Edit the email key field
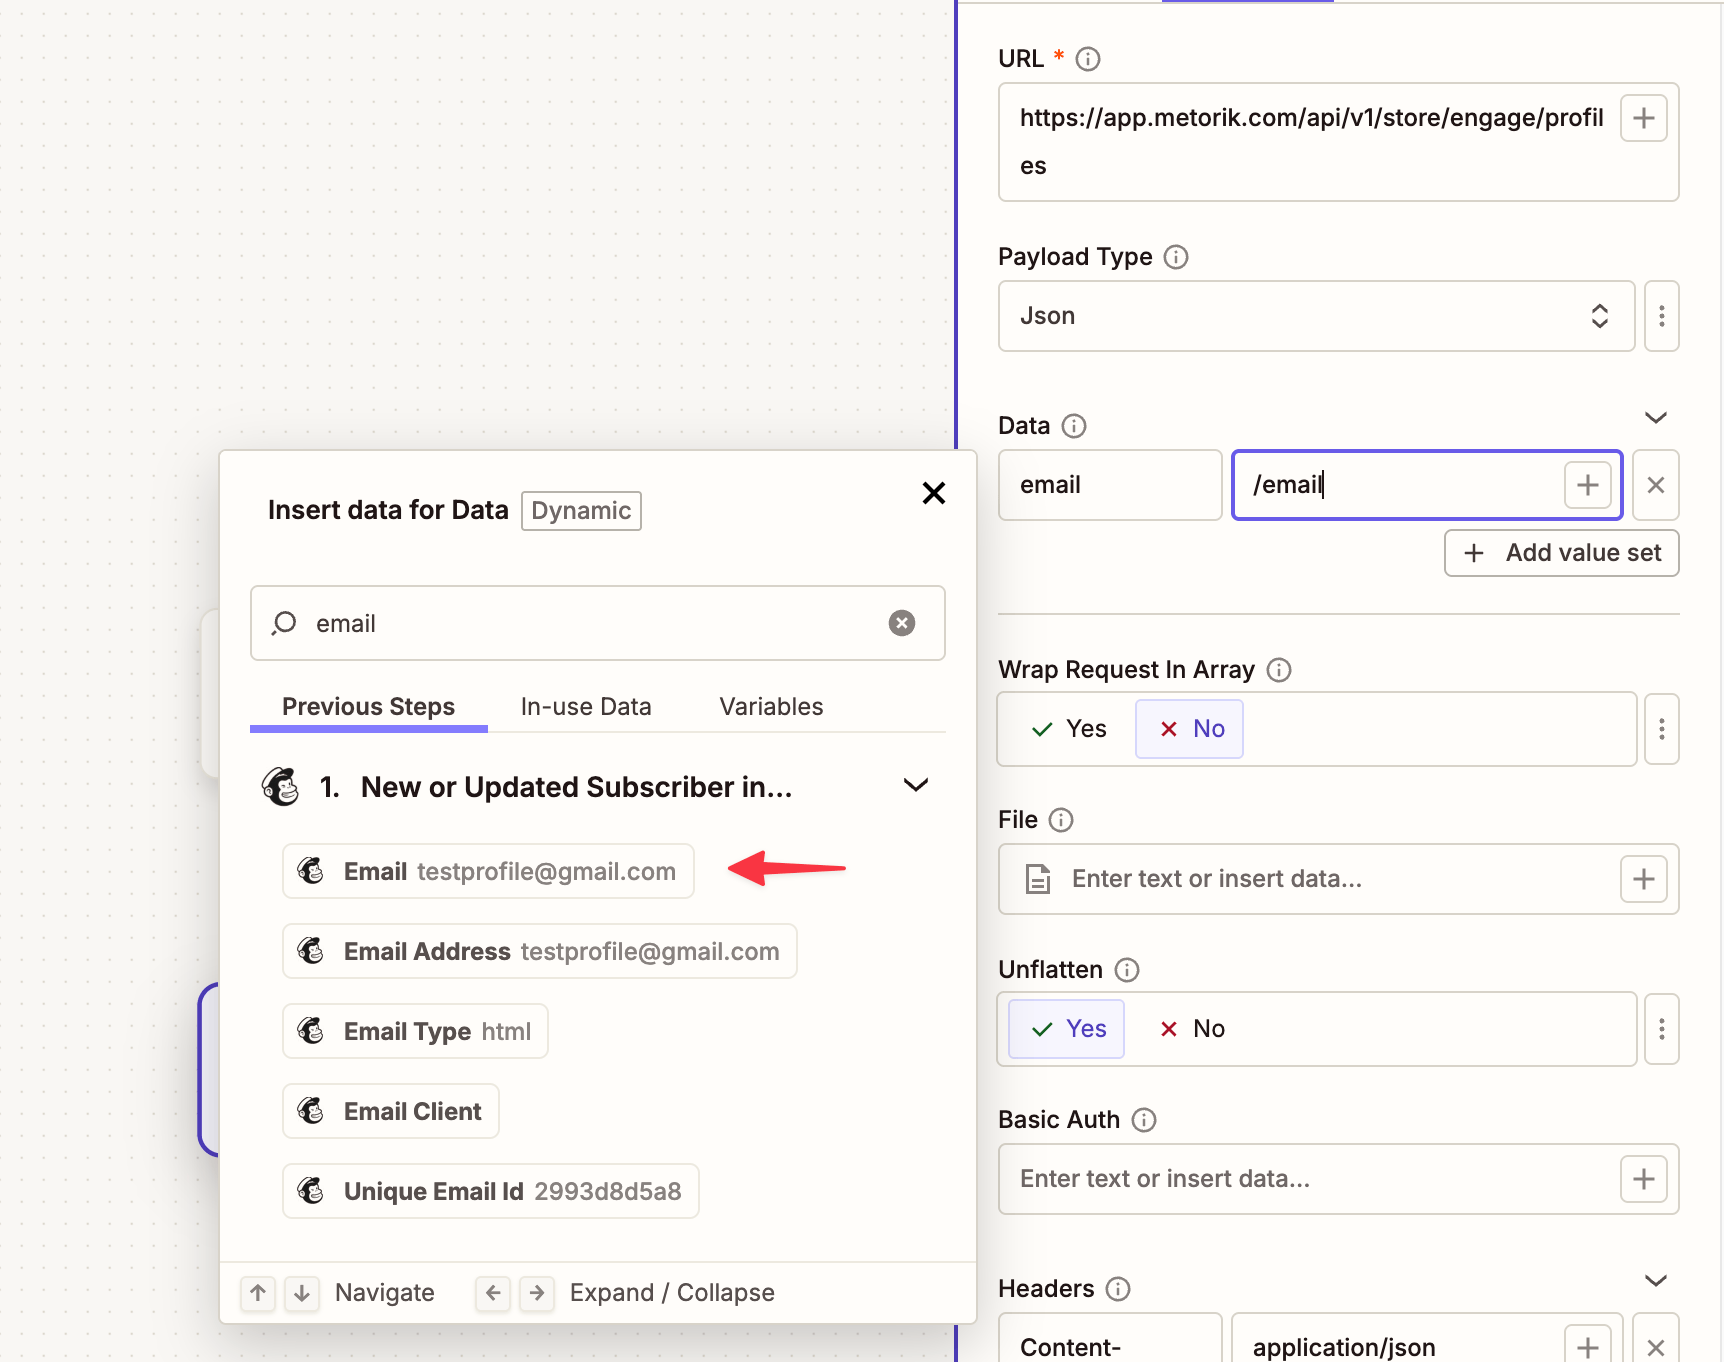 coord(1110,485)
